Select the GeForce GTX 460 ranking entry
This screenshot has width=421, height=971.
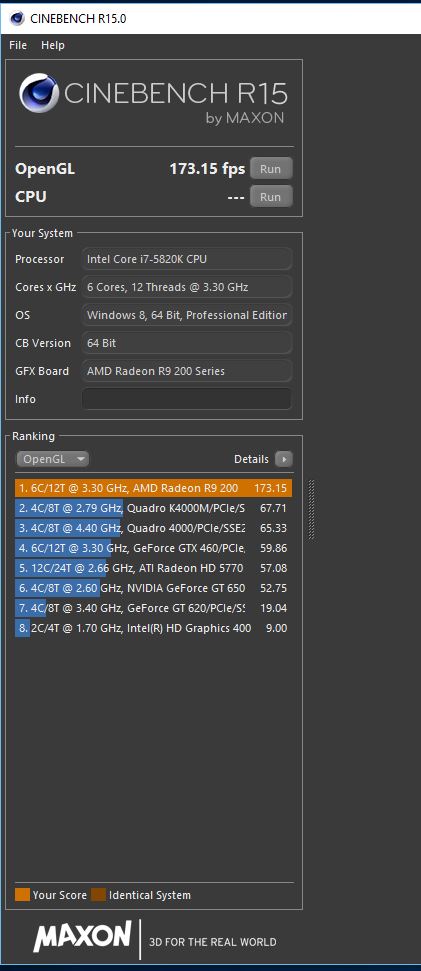(153, 548)
